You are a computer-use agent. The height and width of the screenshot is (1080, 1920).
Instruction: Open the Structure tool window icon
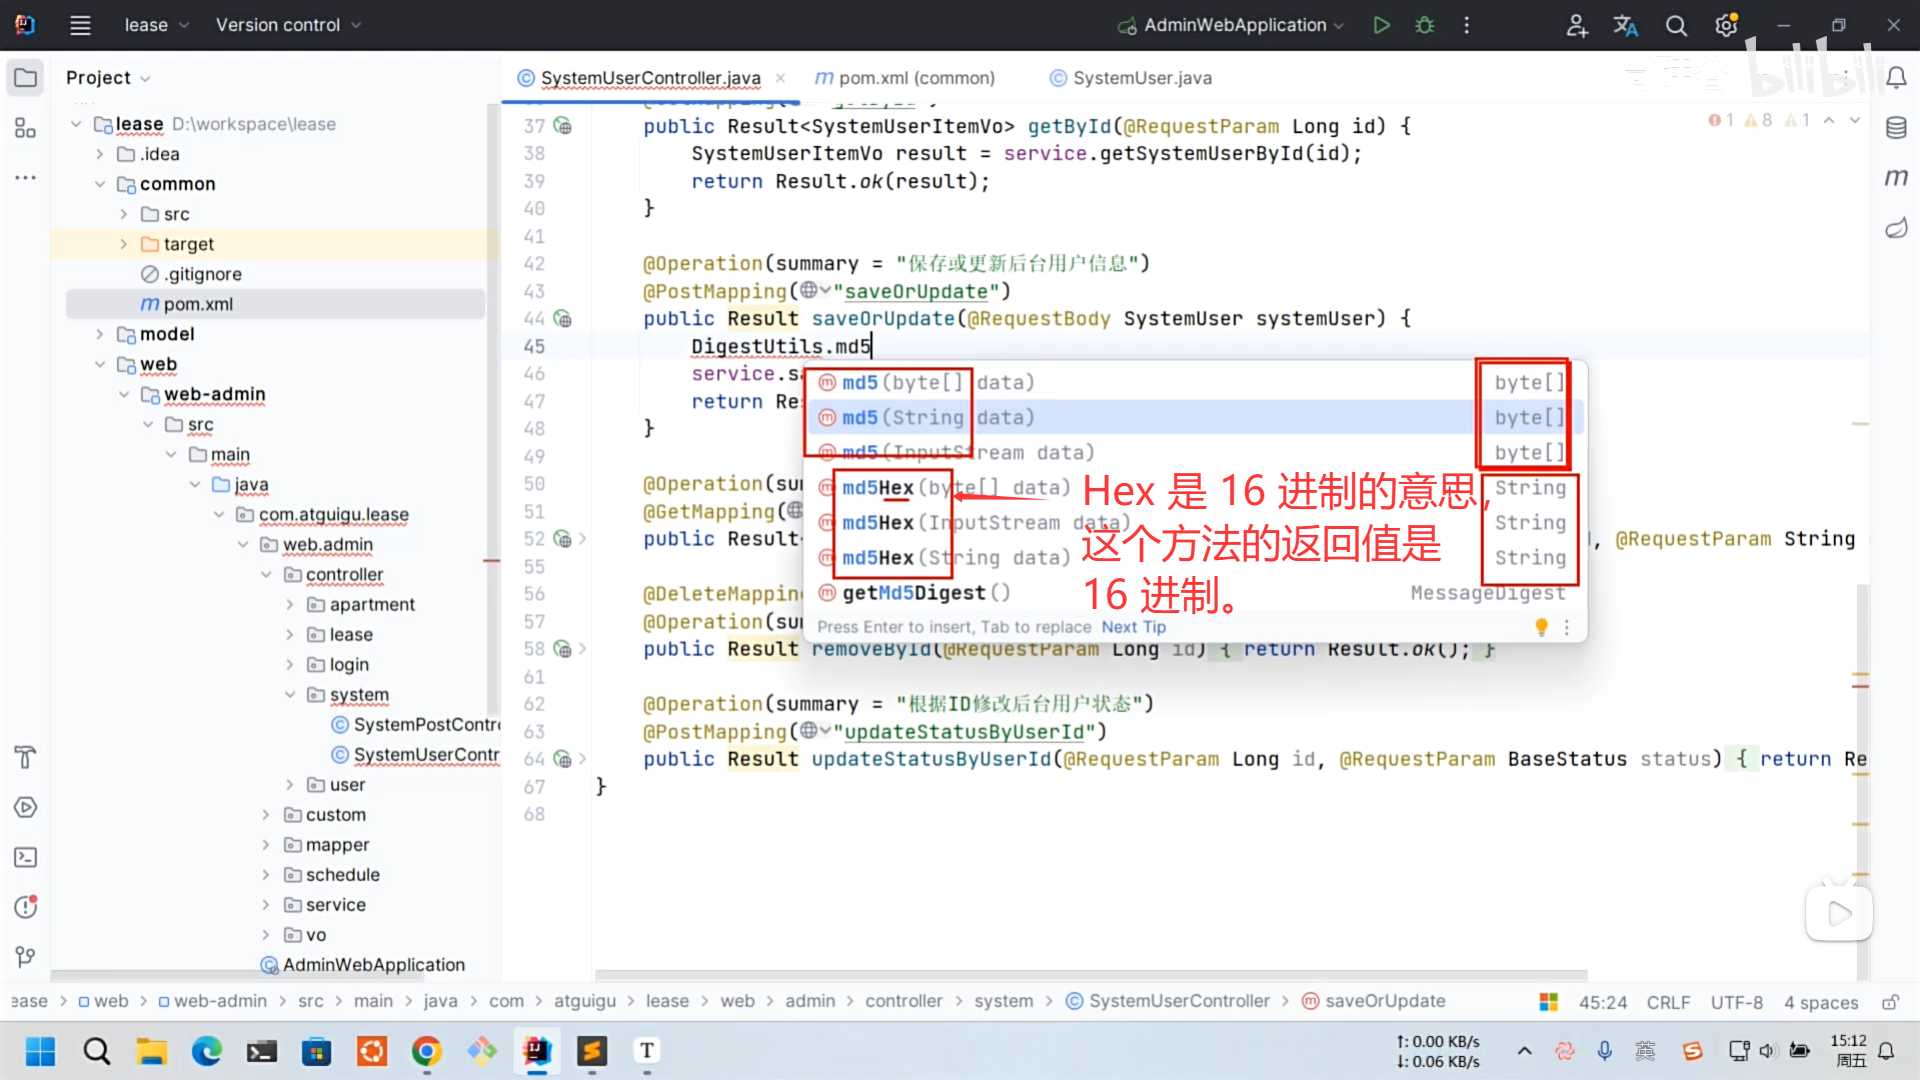pos(25,128)
